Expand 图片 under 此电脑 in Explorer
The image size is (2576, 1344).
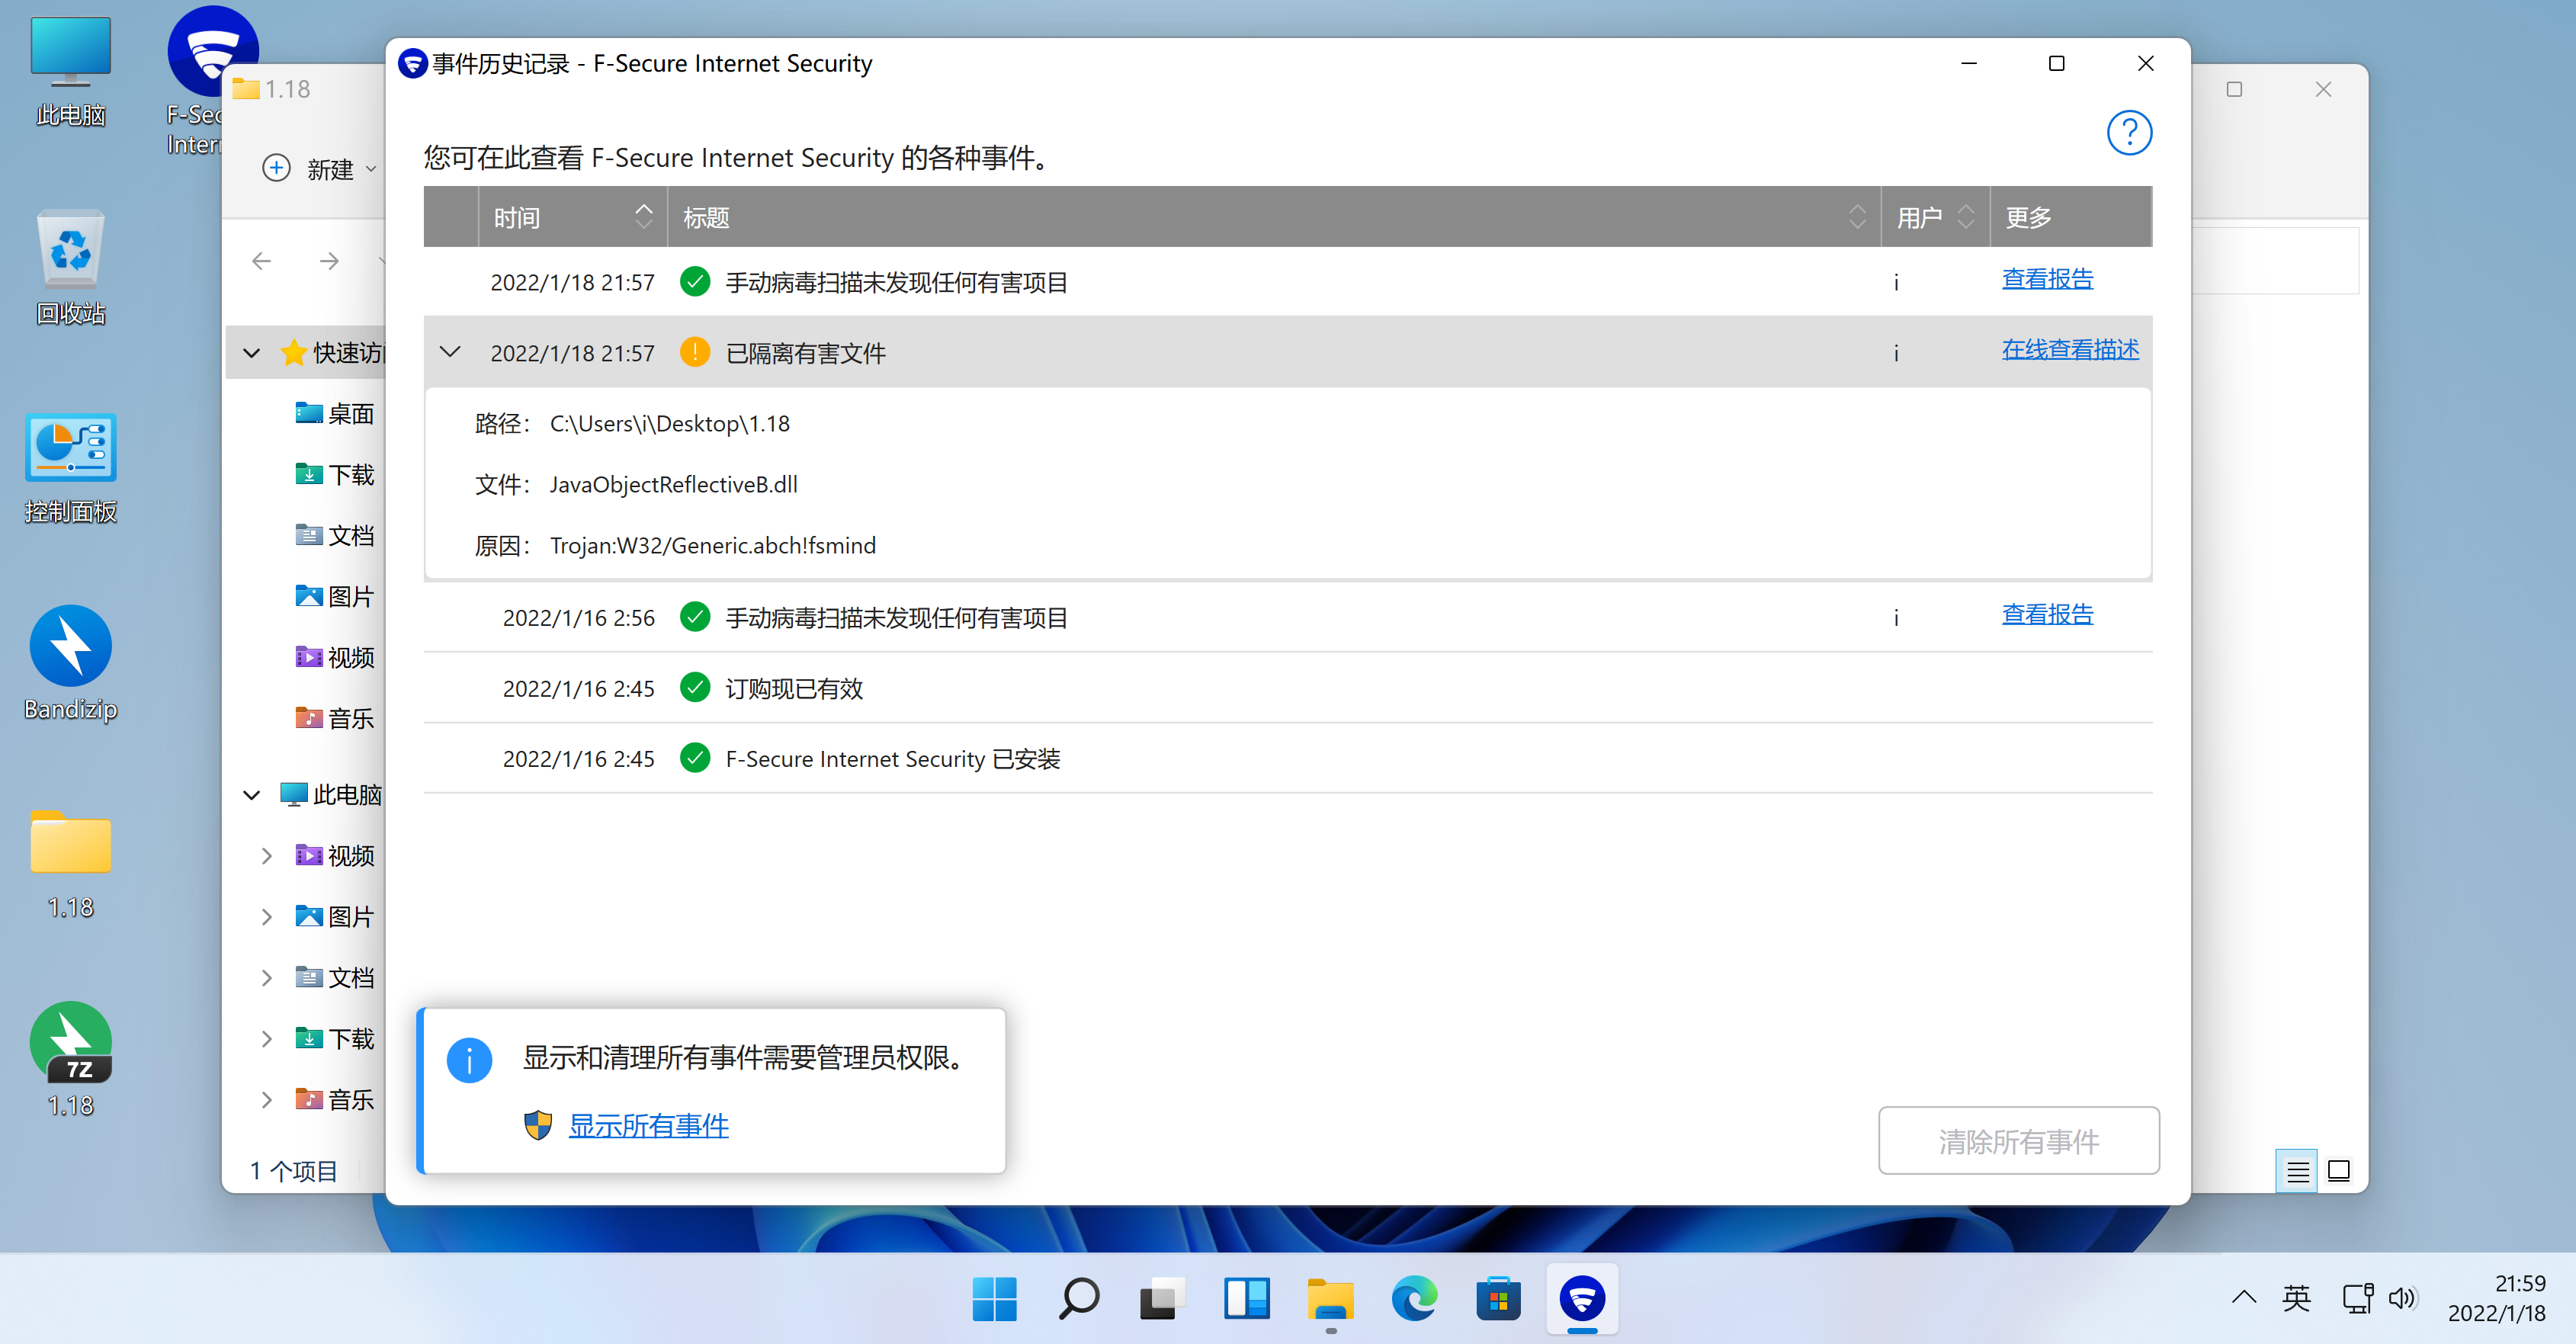tap(266, 916)
